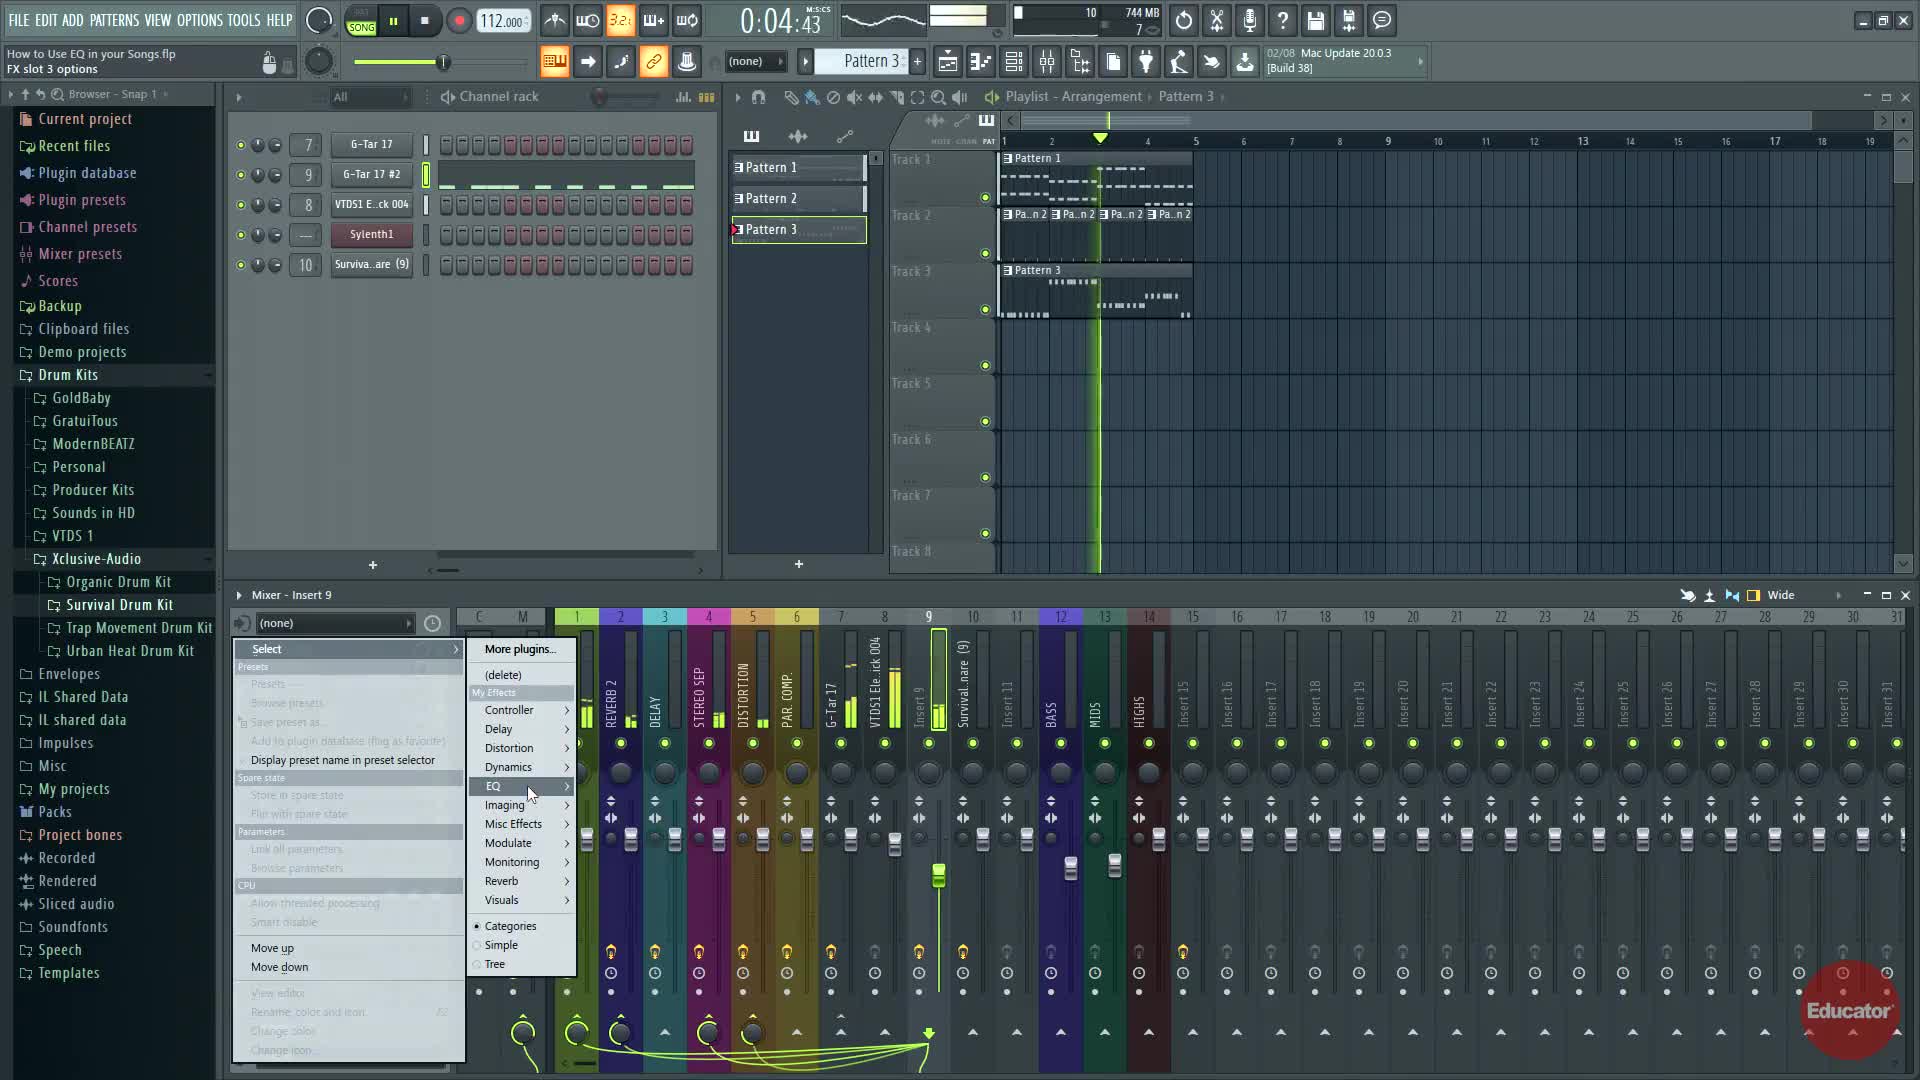Open the piano roll view icon
This screenshot has height=1080, width=1920.
tap(980, 62)
